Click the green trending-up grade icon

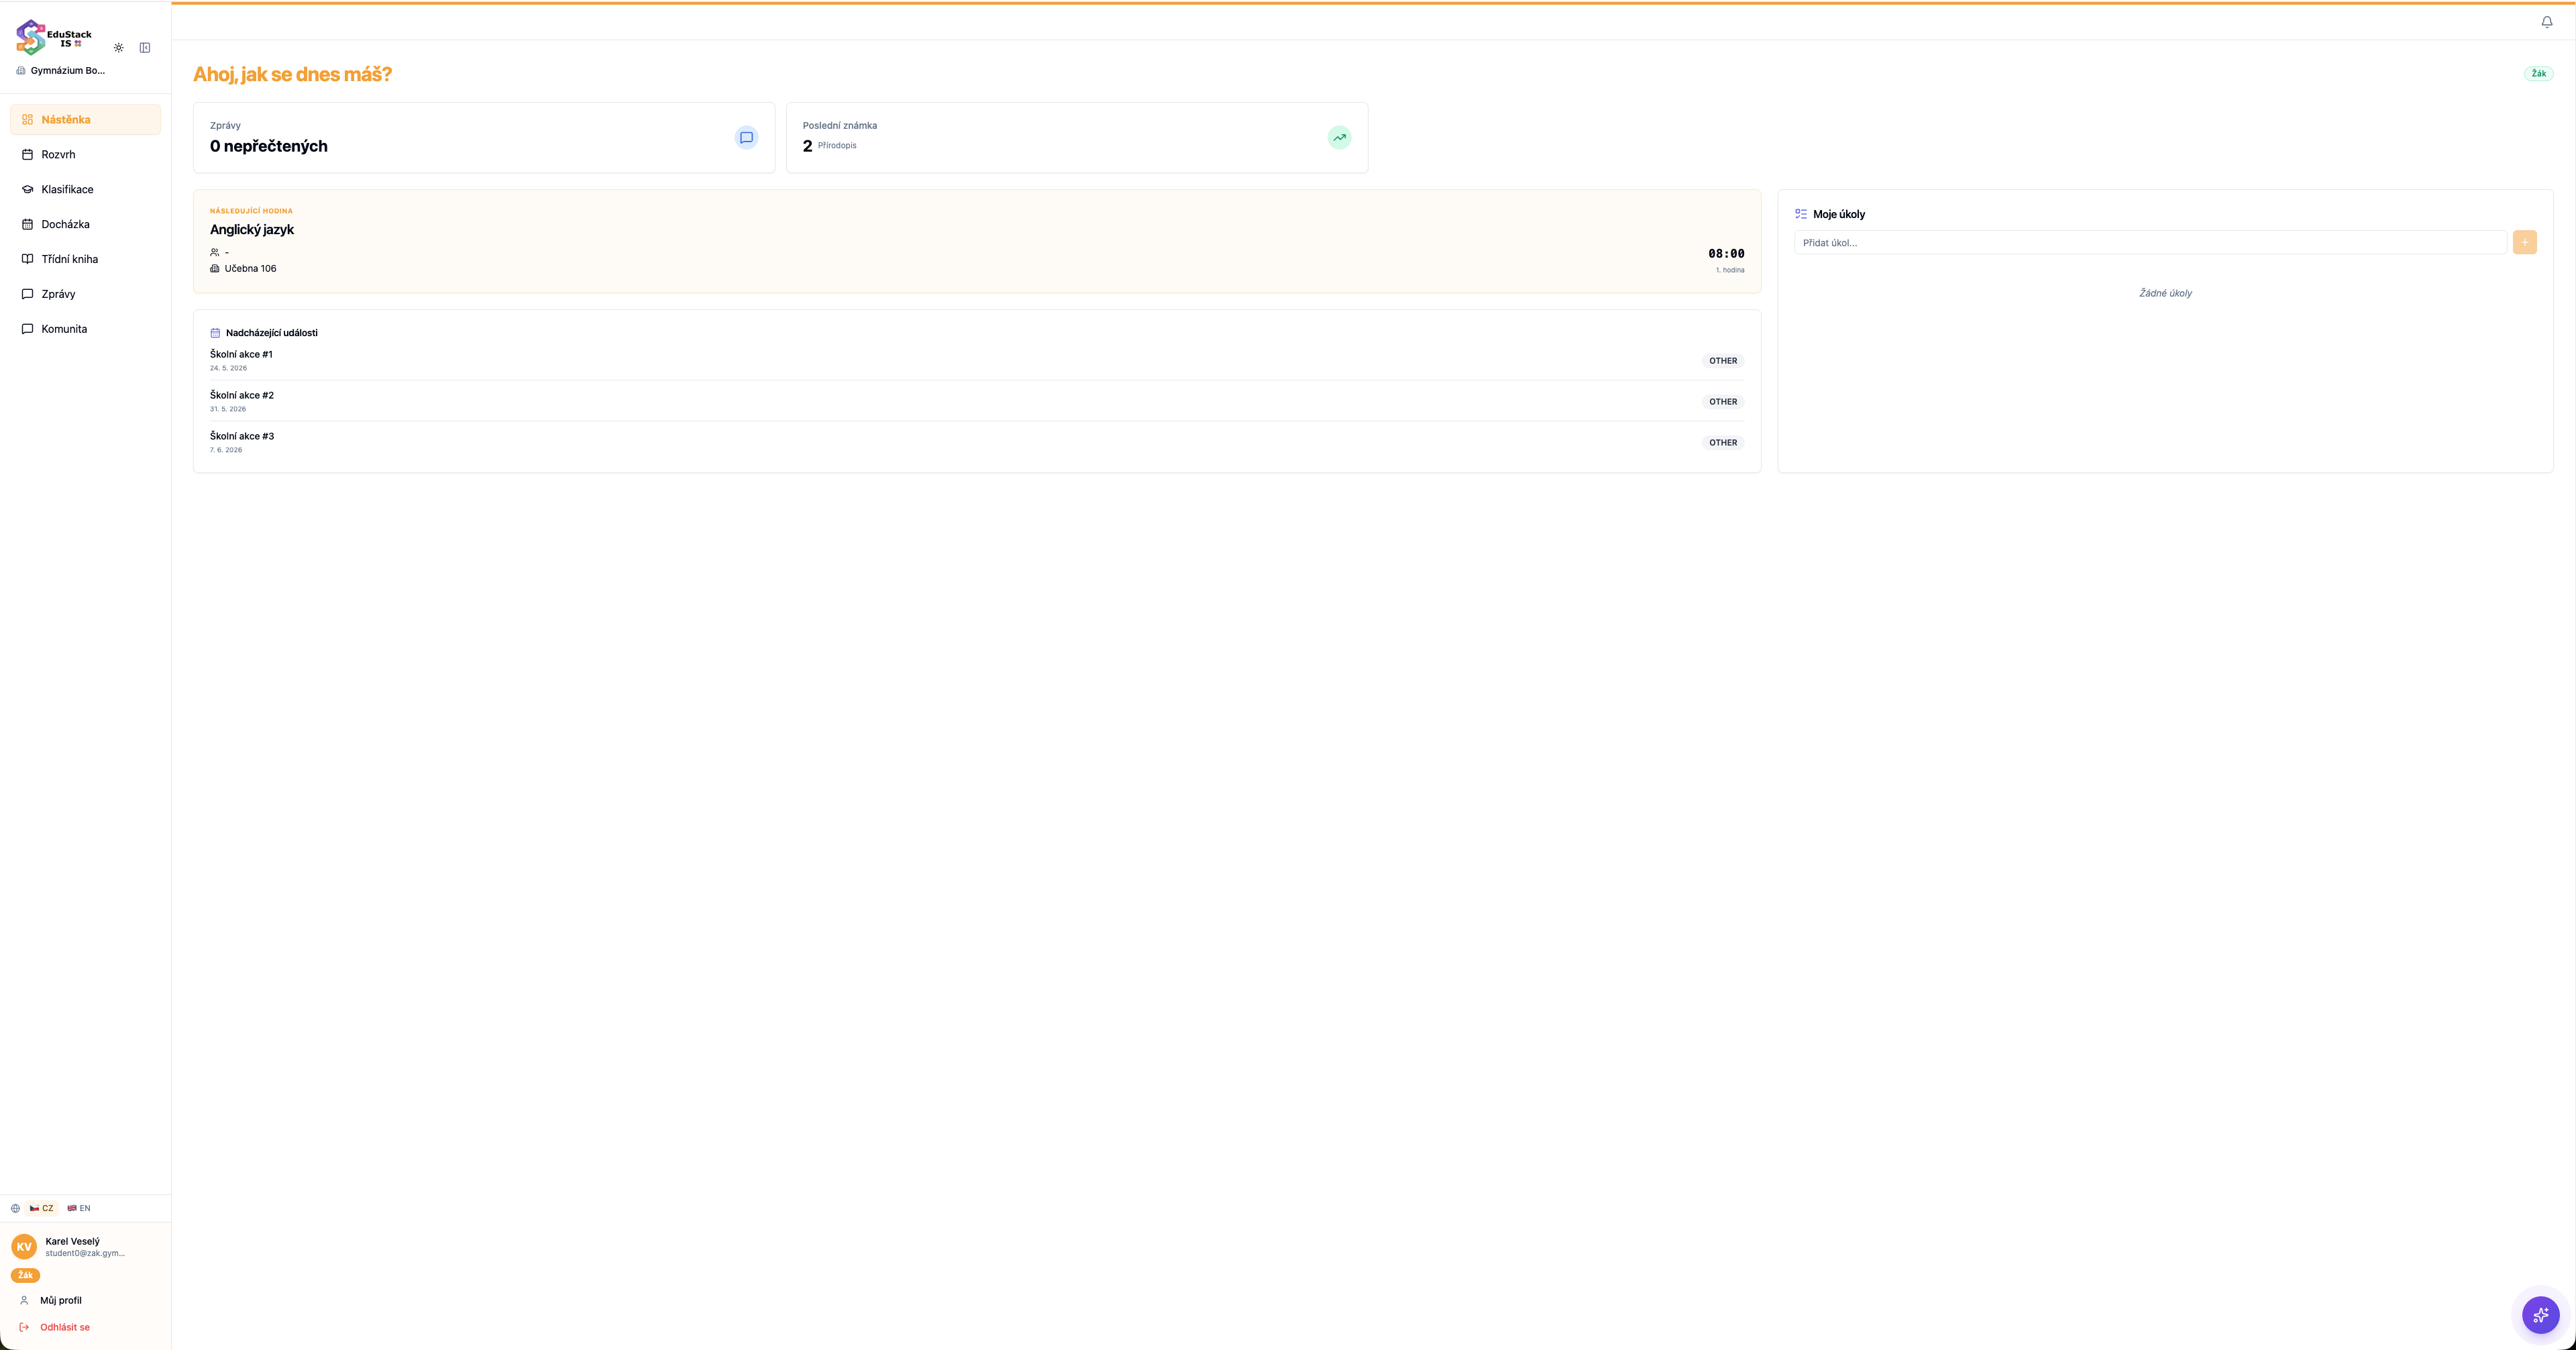(1339, 138)
